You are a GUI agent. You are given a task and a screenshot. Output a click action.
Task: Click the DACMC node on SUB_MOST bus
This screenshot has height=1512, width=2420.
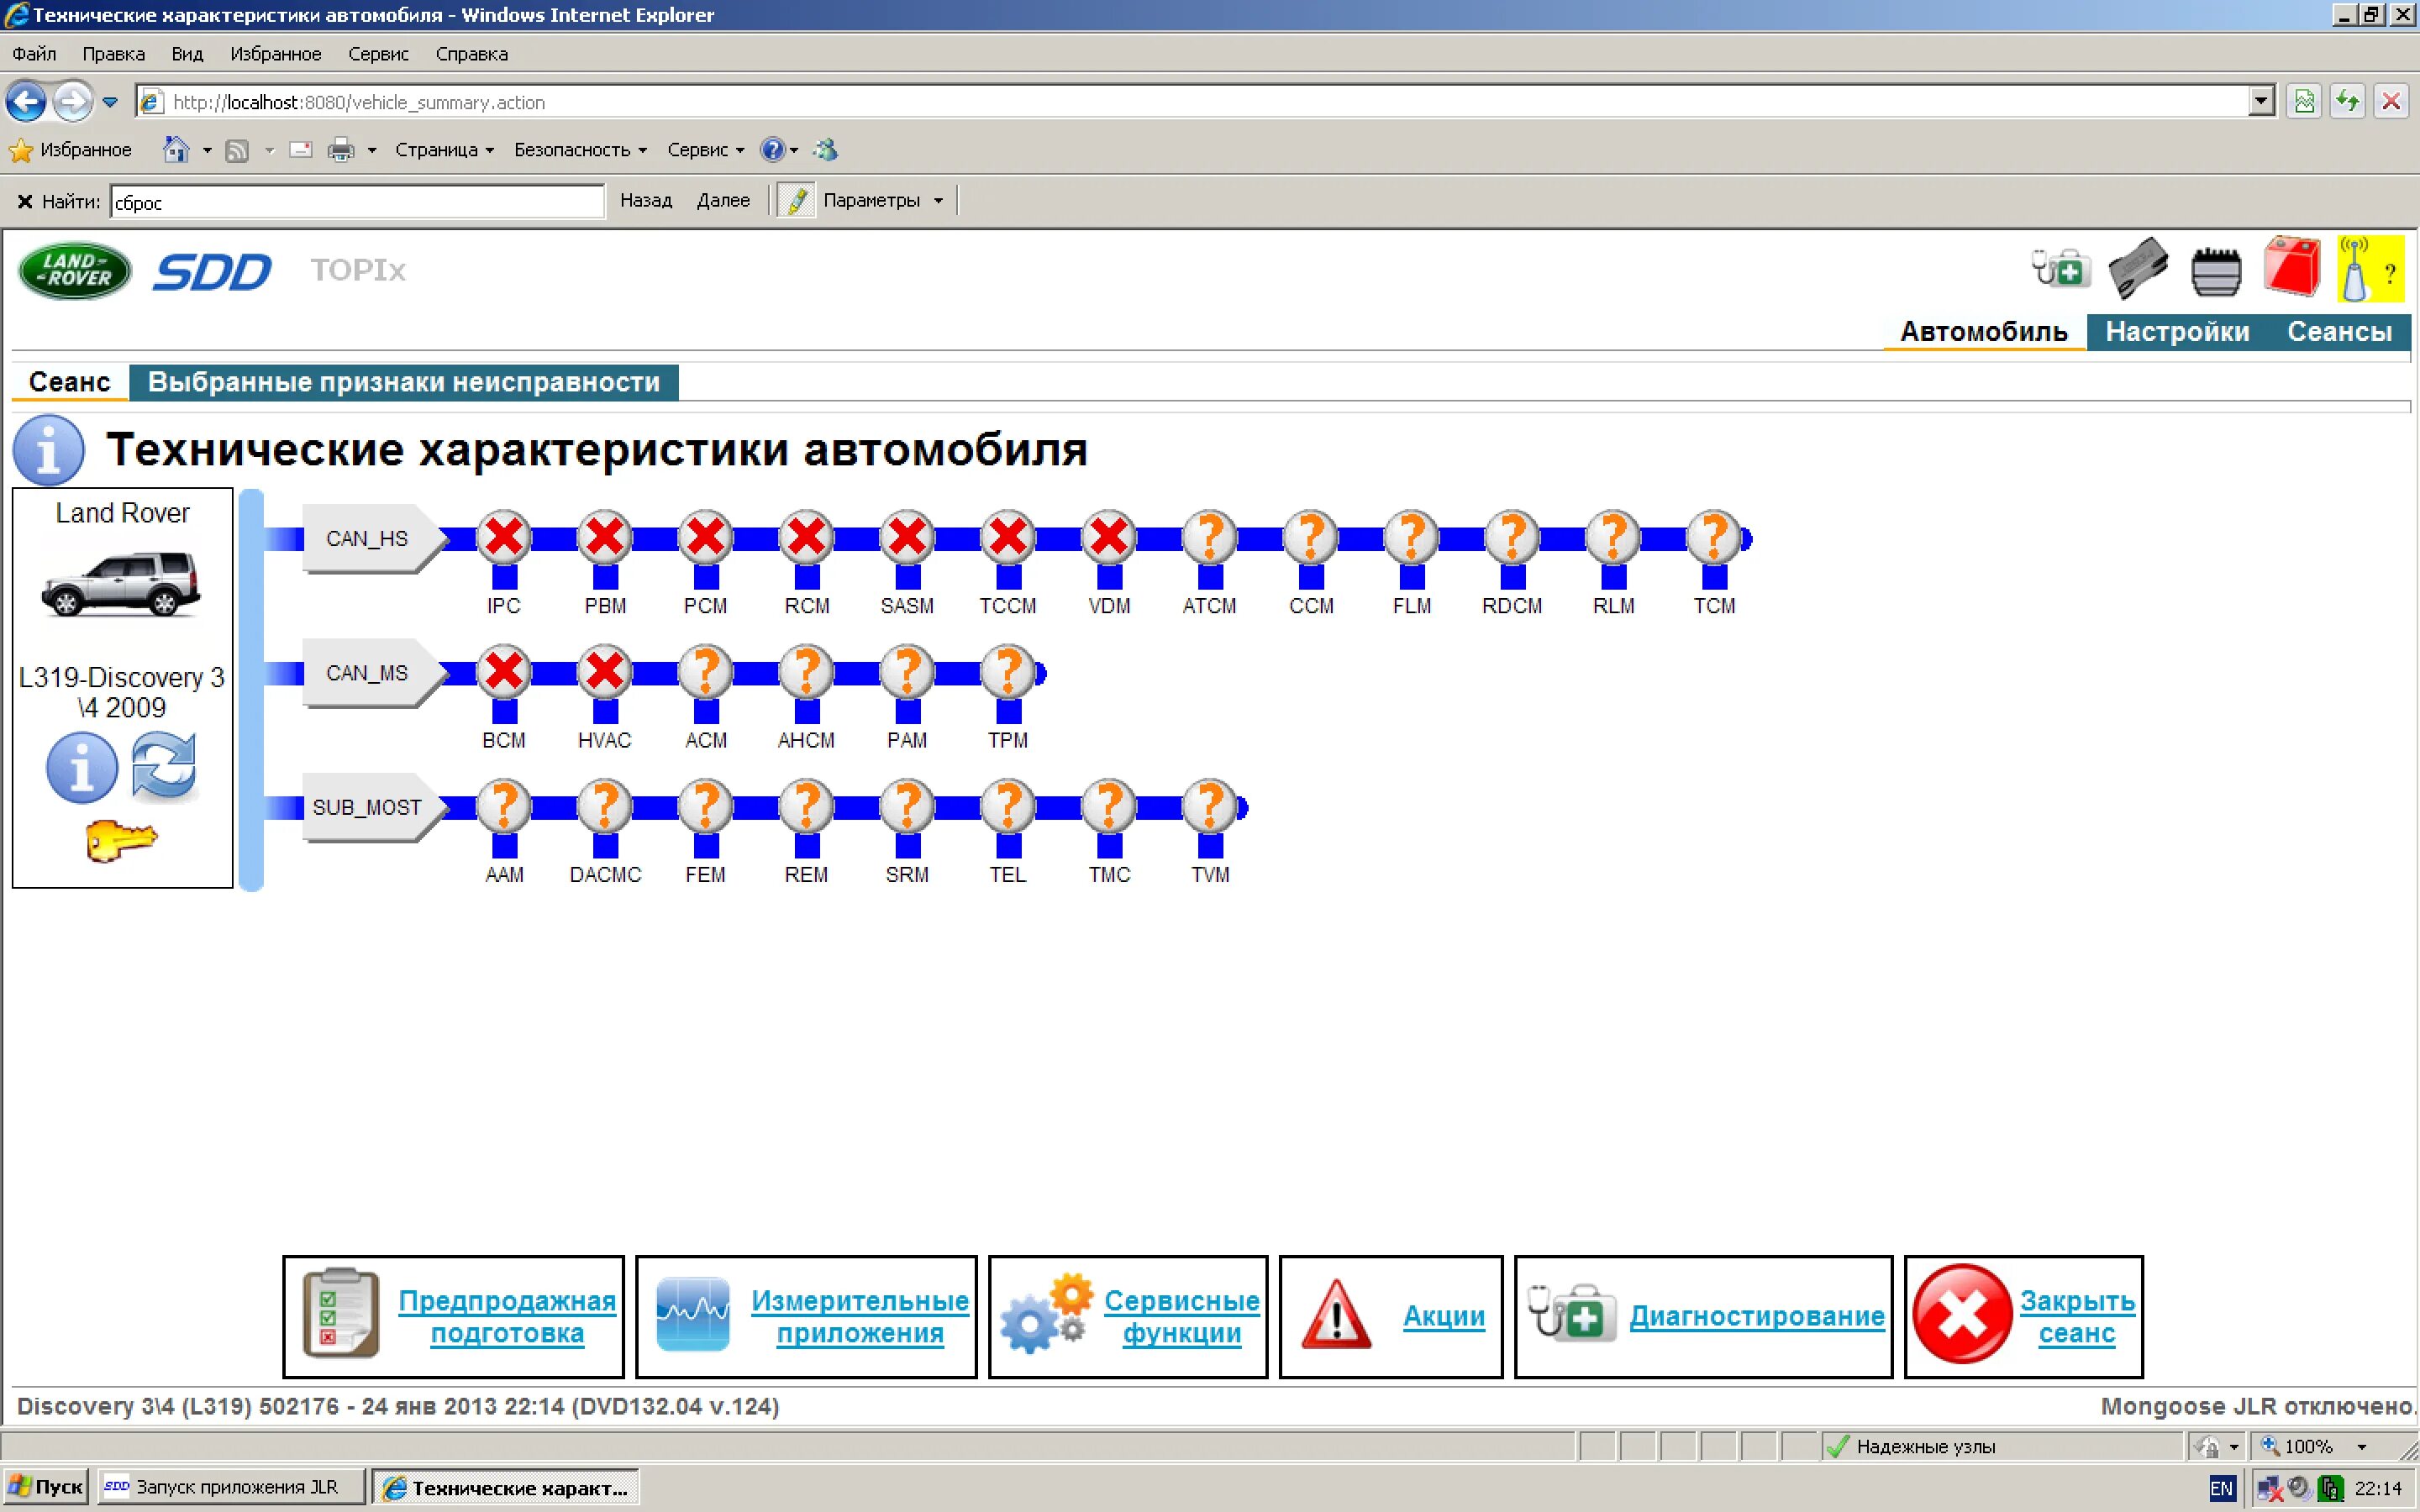pos(605,807)
